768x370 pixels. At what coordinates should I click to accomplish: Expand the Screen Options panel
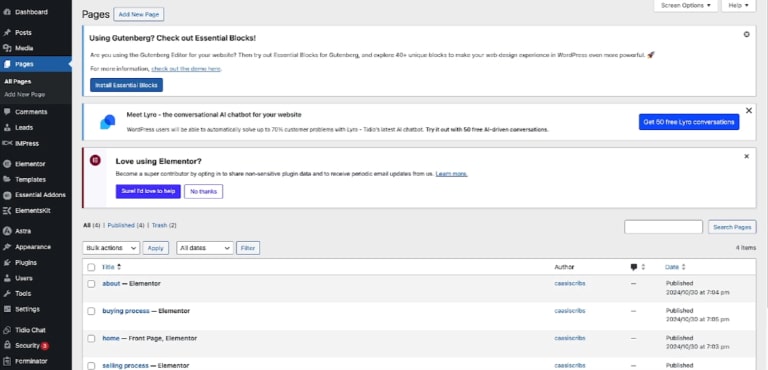pos(686,5)
